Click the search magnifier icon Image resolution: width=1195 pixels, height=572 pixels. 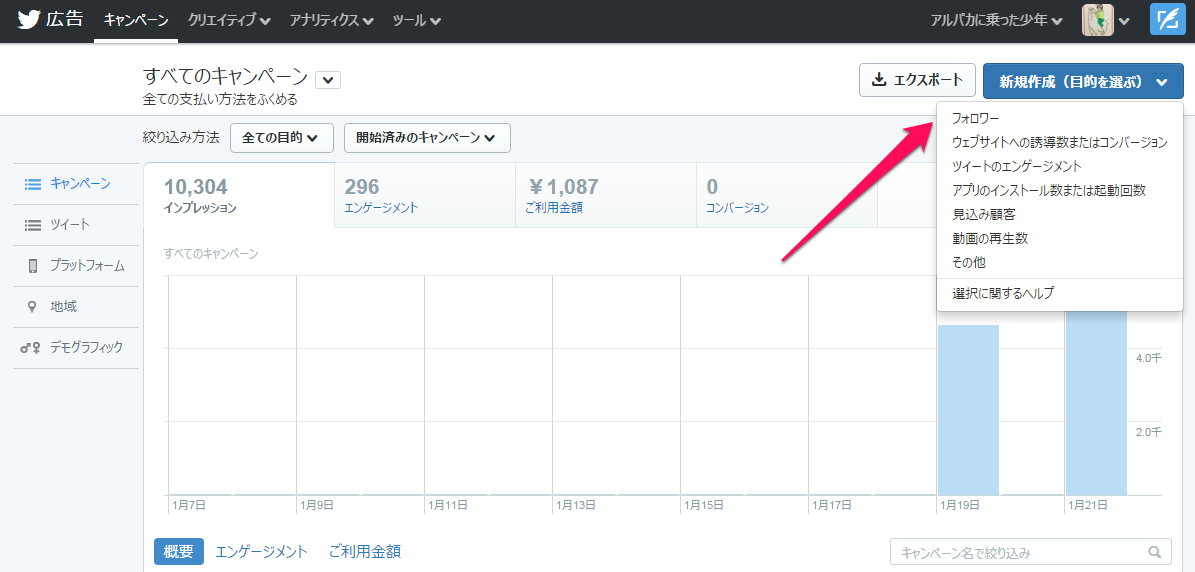coord(1156,552)
